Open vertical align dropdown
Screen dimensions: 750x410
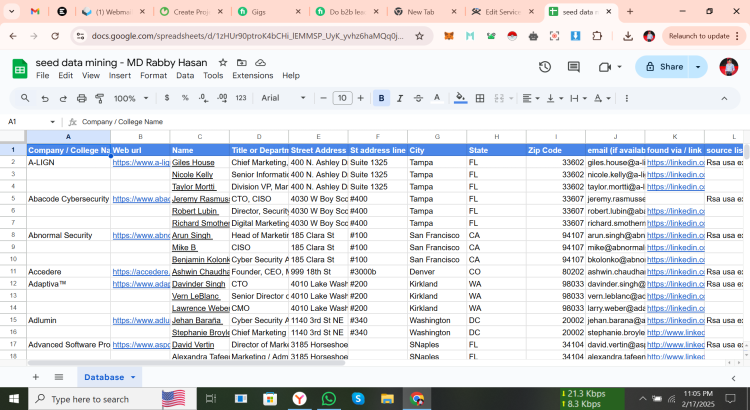[x=554, y=98]
